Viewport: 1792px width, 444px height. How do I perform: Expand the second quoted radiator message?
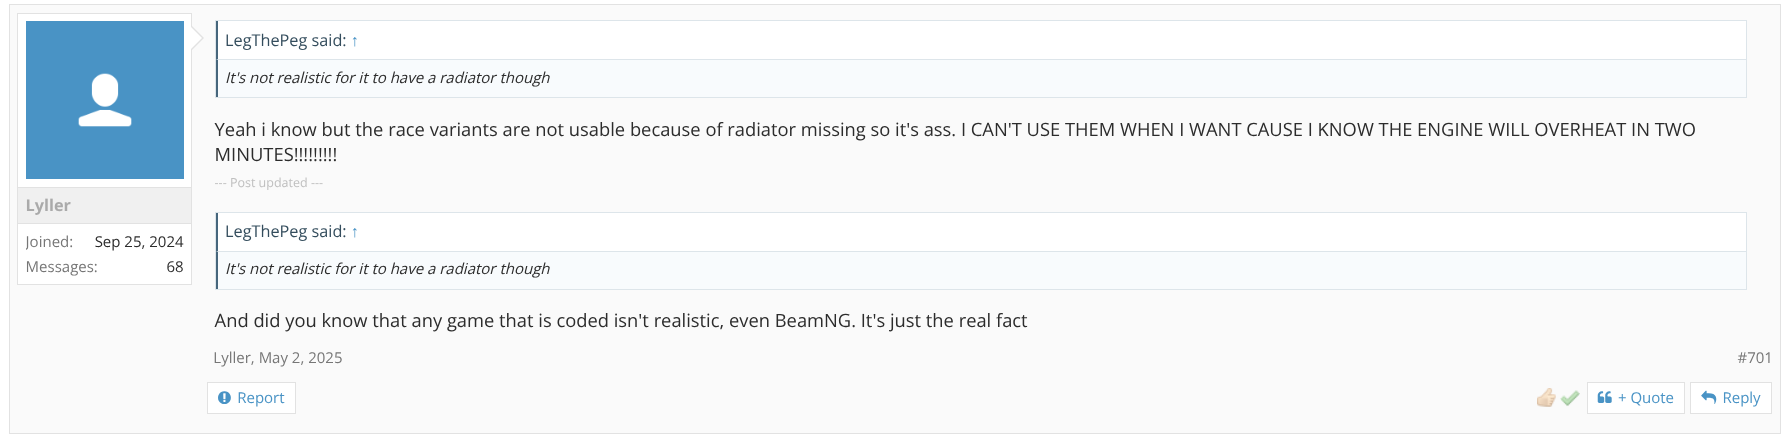point(387,269)
